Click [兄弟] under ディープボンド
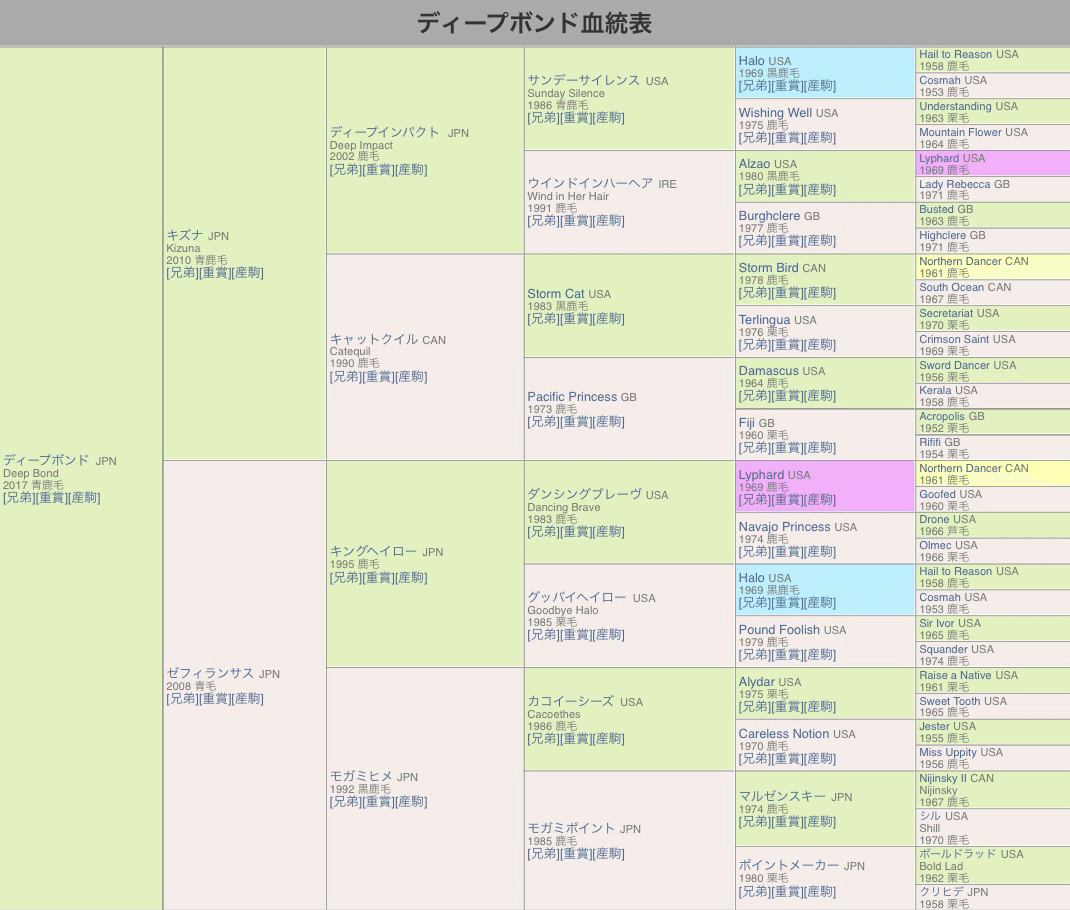This screenshot has width=1070, height=910. pyautogui.click(x=19, y=498)
